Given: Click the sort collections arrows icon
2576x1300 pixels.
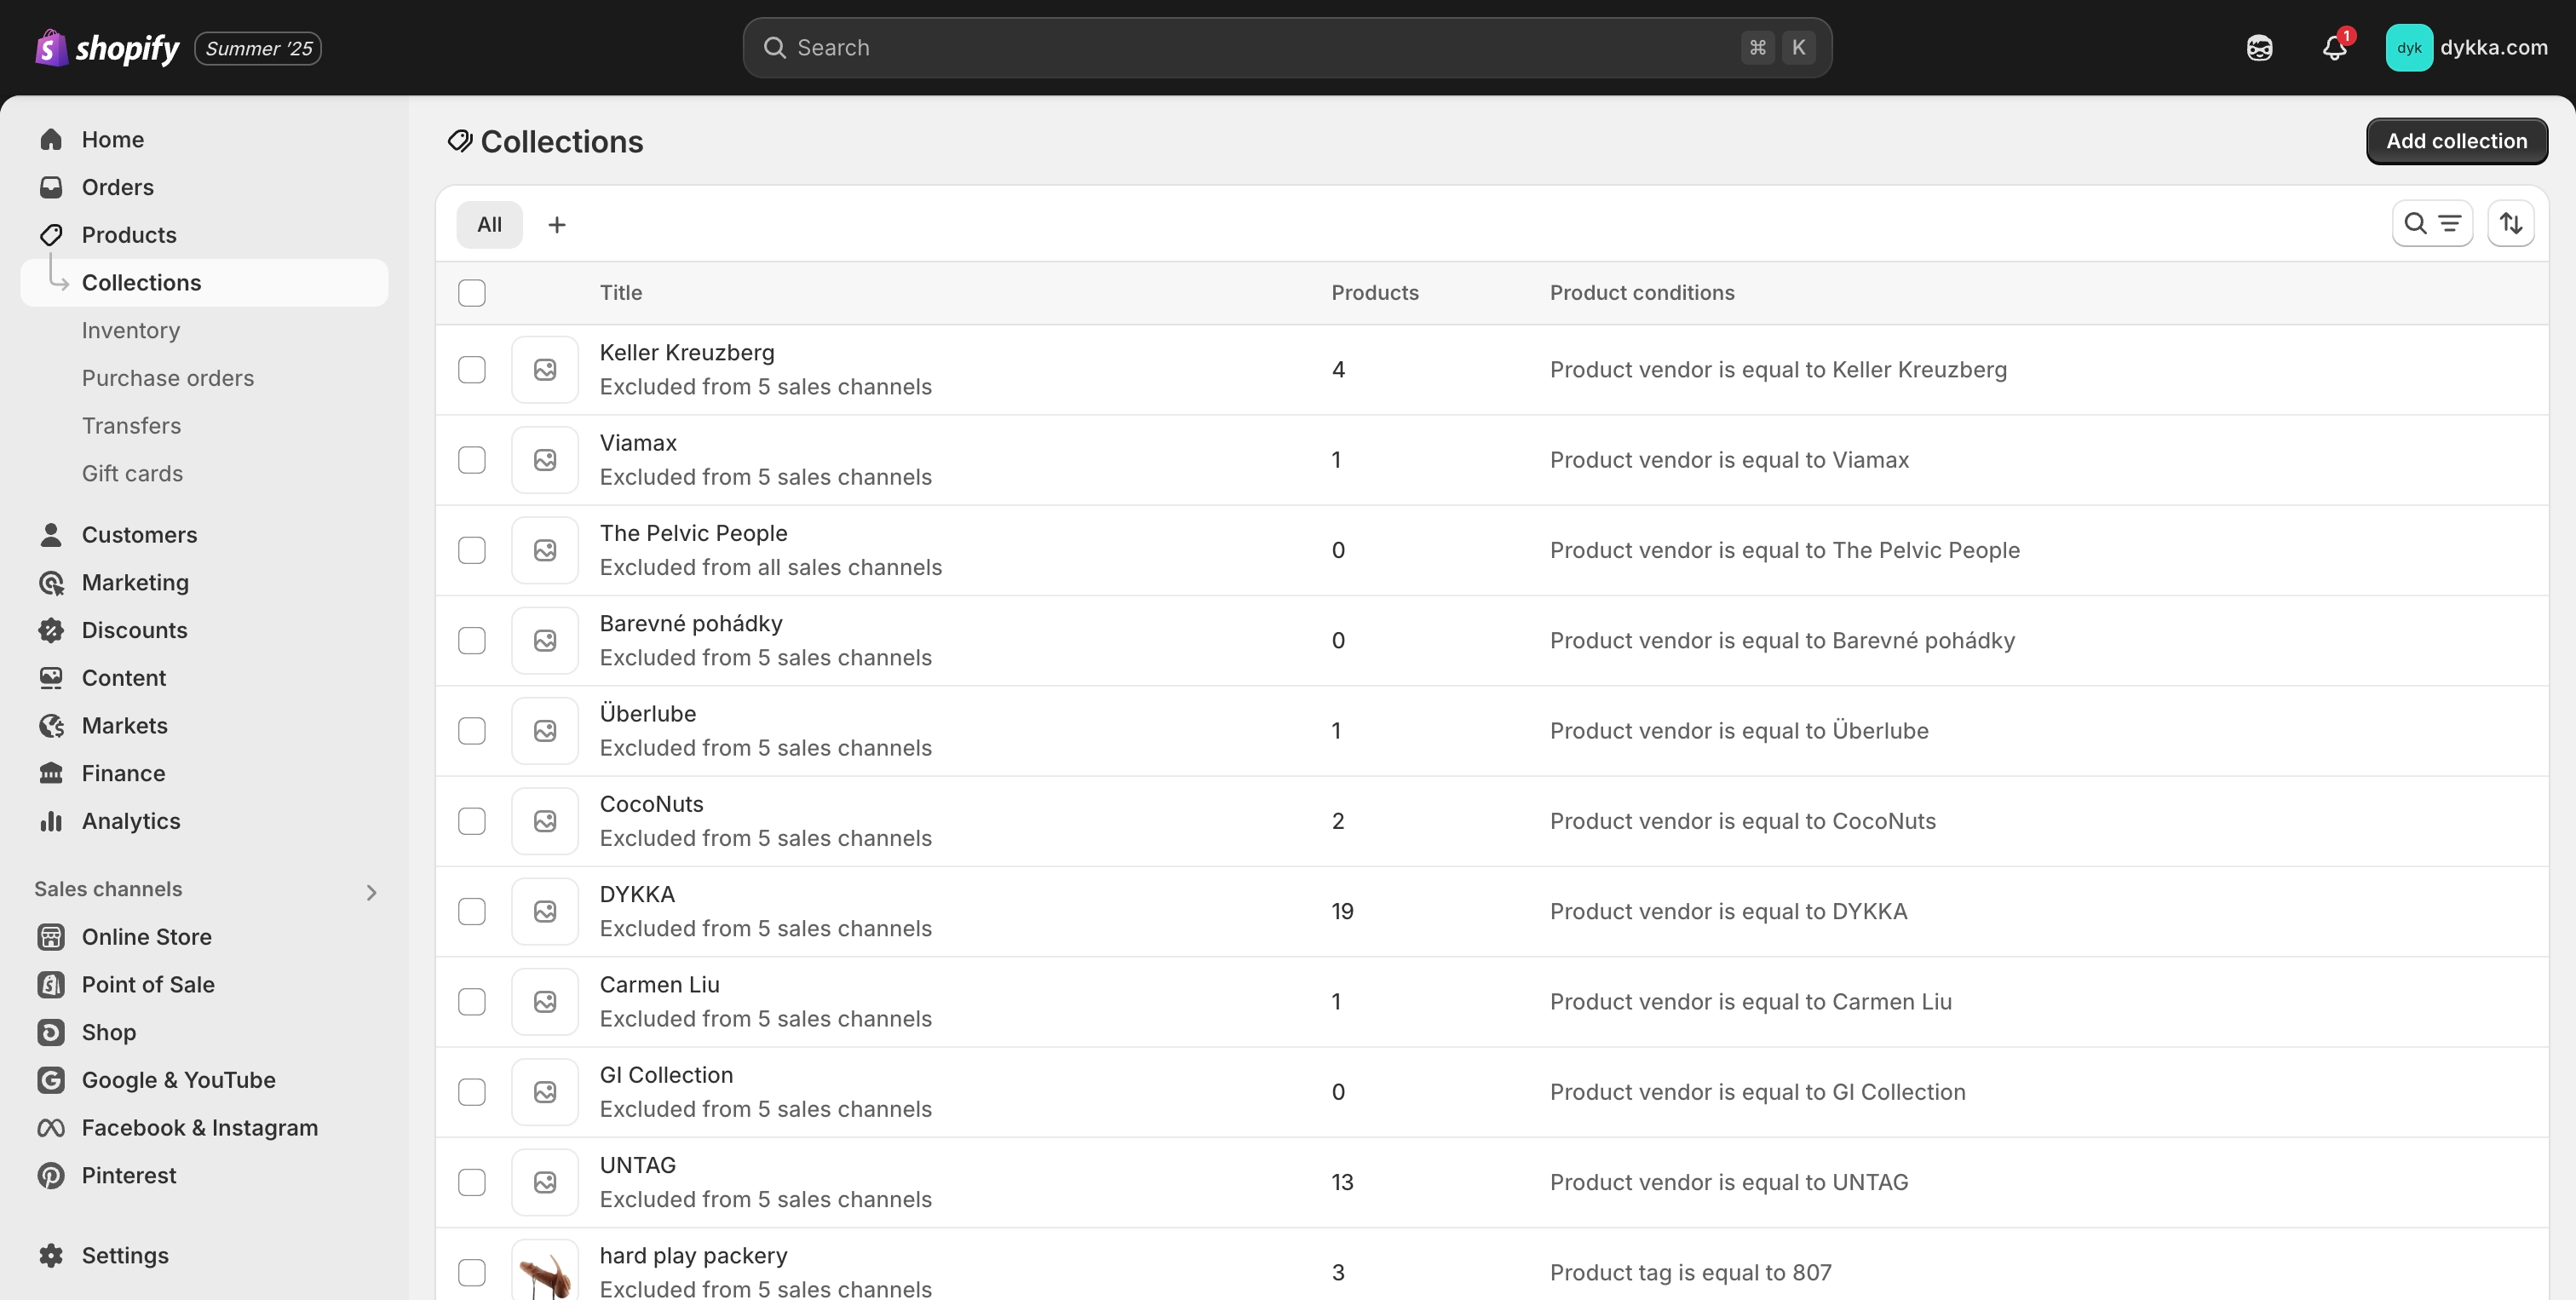Looking at the screenshot, I should (2510, 223).
